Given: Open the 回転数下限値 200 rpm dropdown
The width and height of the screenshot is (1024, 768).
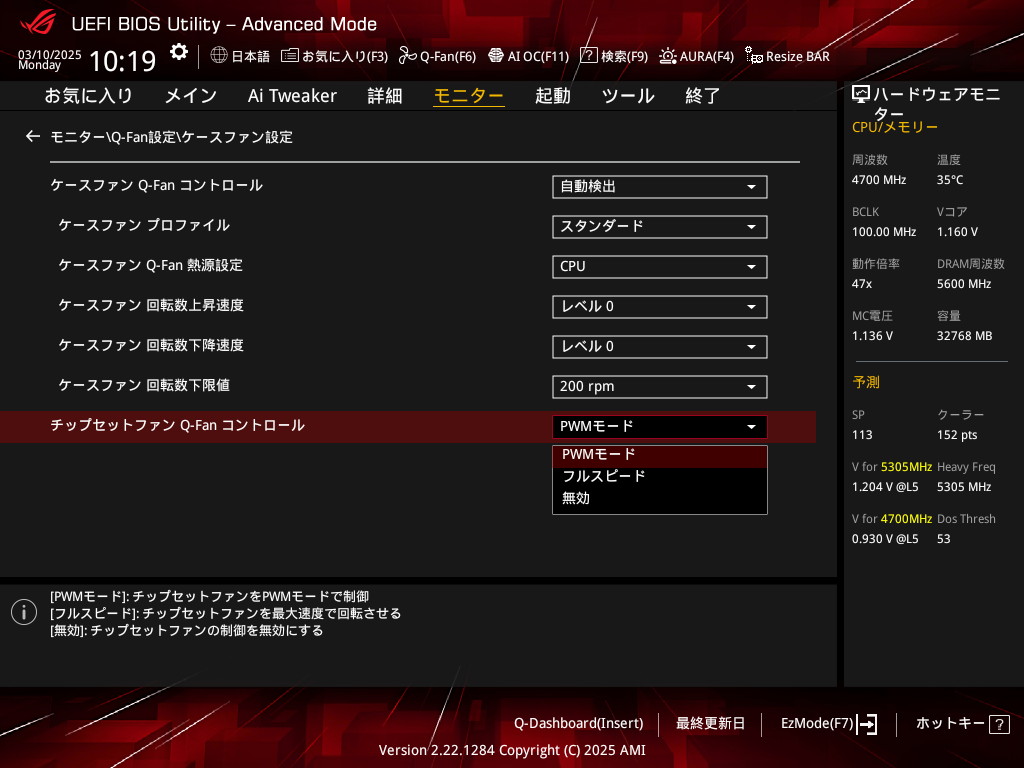Looking at the screenshot, I should [x=660, y=387].
